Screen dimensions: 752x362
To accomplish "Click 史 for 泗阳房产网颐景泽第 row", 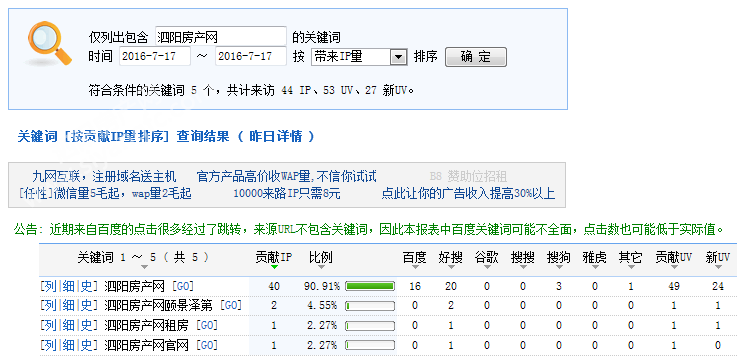I will click(x=87, y=305).
